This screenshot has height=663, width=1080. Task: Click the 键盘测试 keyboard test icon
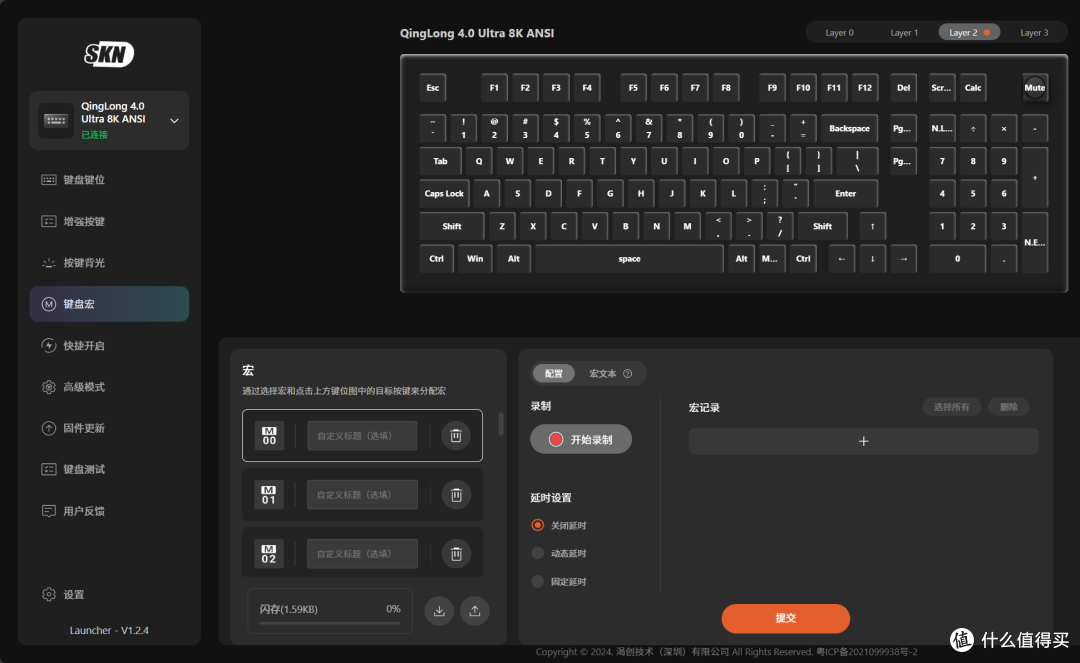(x=48, y=470)
